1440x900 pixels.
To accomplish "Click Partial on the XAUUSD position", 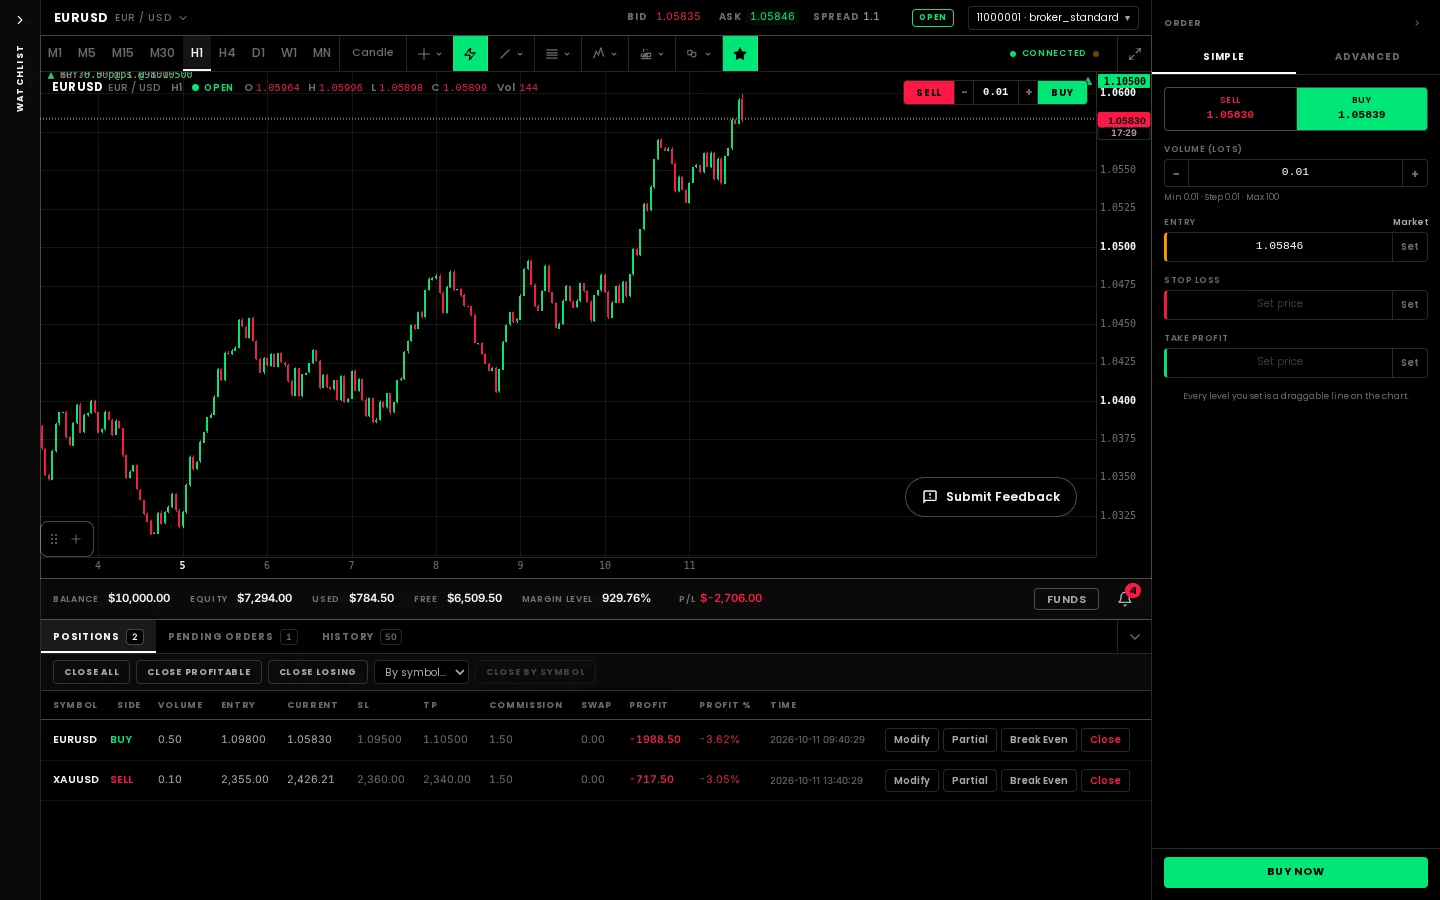I will (970, 780).
